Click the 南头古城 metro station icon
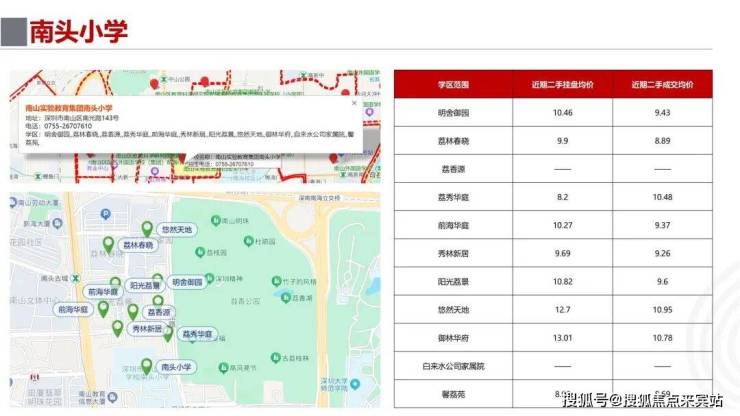The width and height of the screenshot is (740, 416). (x=75, y=278)
